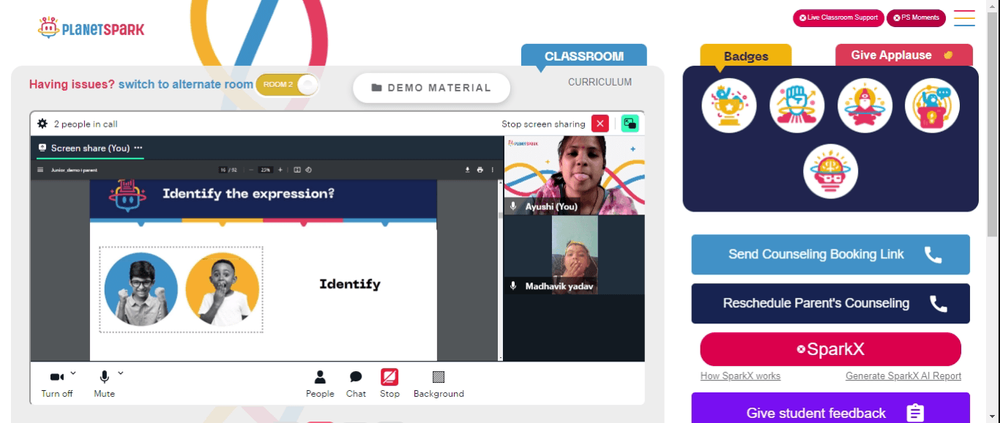
Task: Open Background effects
Action: (438, 384)
